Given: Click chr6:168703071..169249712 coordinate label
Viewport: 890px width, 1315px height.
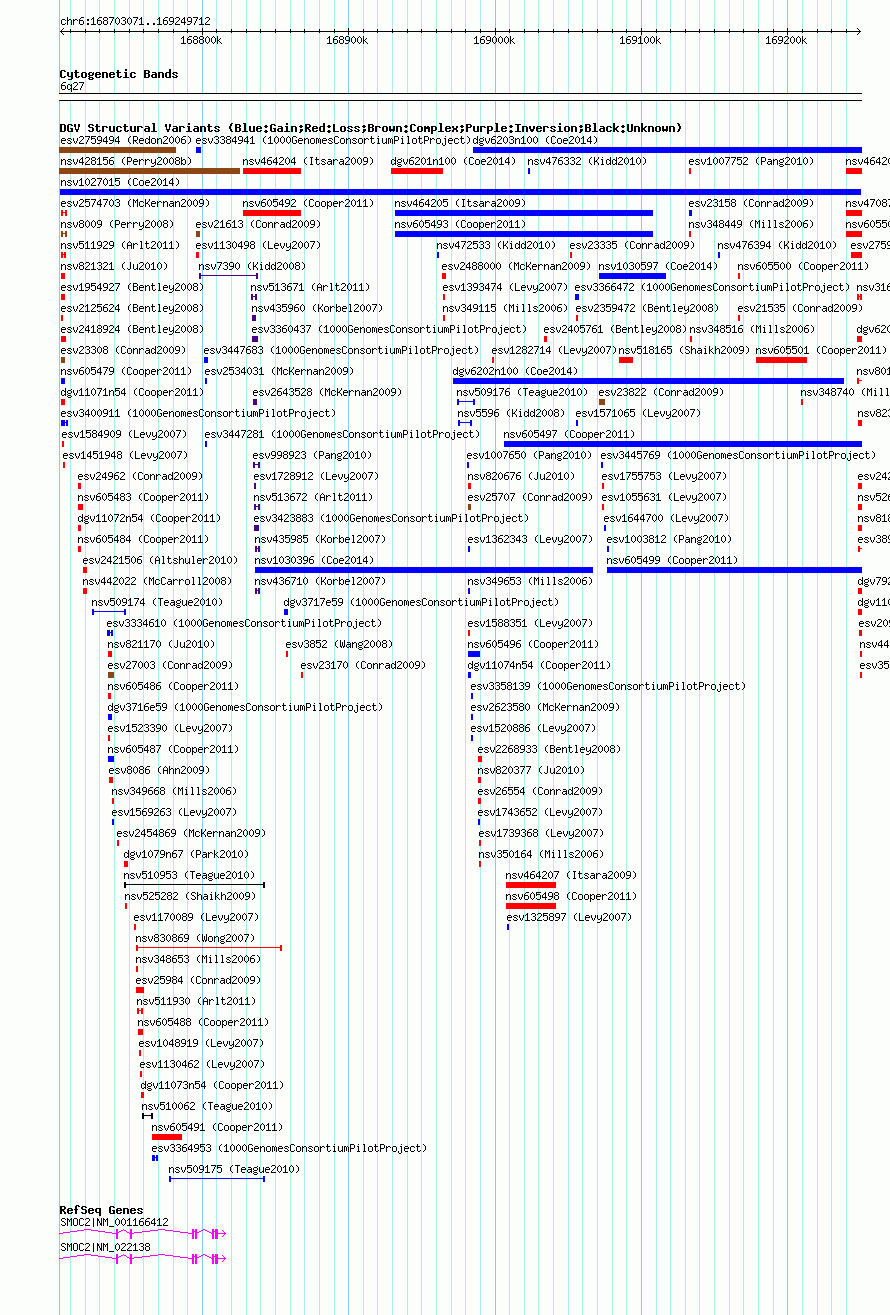Looking at the screenshot, I should click(135, 21).
